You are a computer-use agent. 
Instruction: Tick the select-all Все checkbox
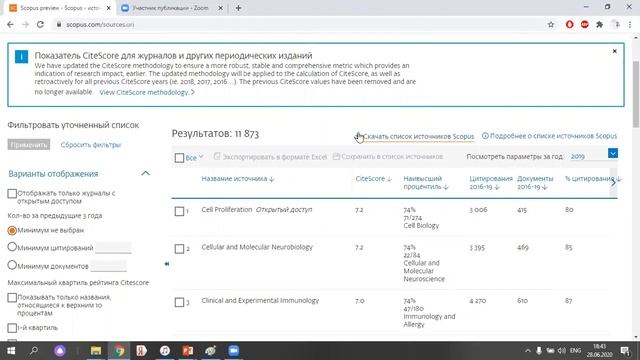(x=179, y=158)
